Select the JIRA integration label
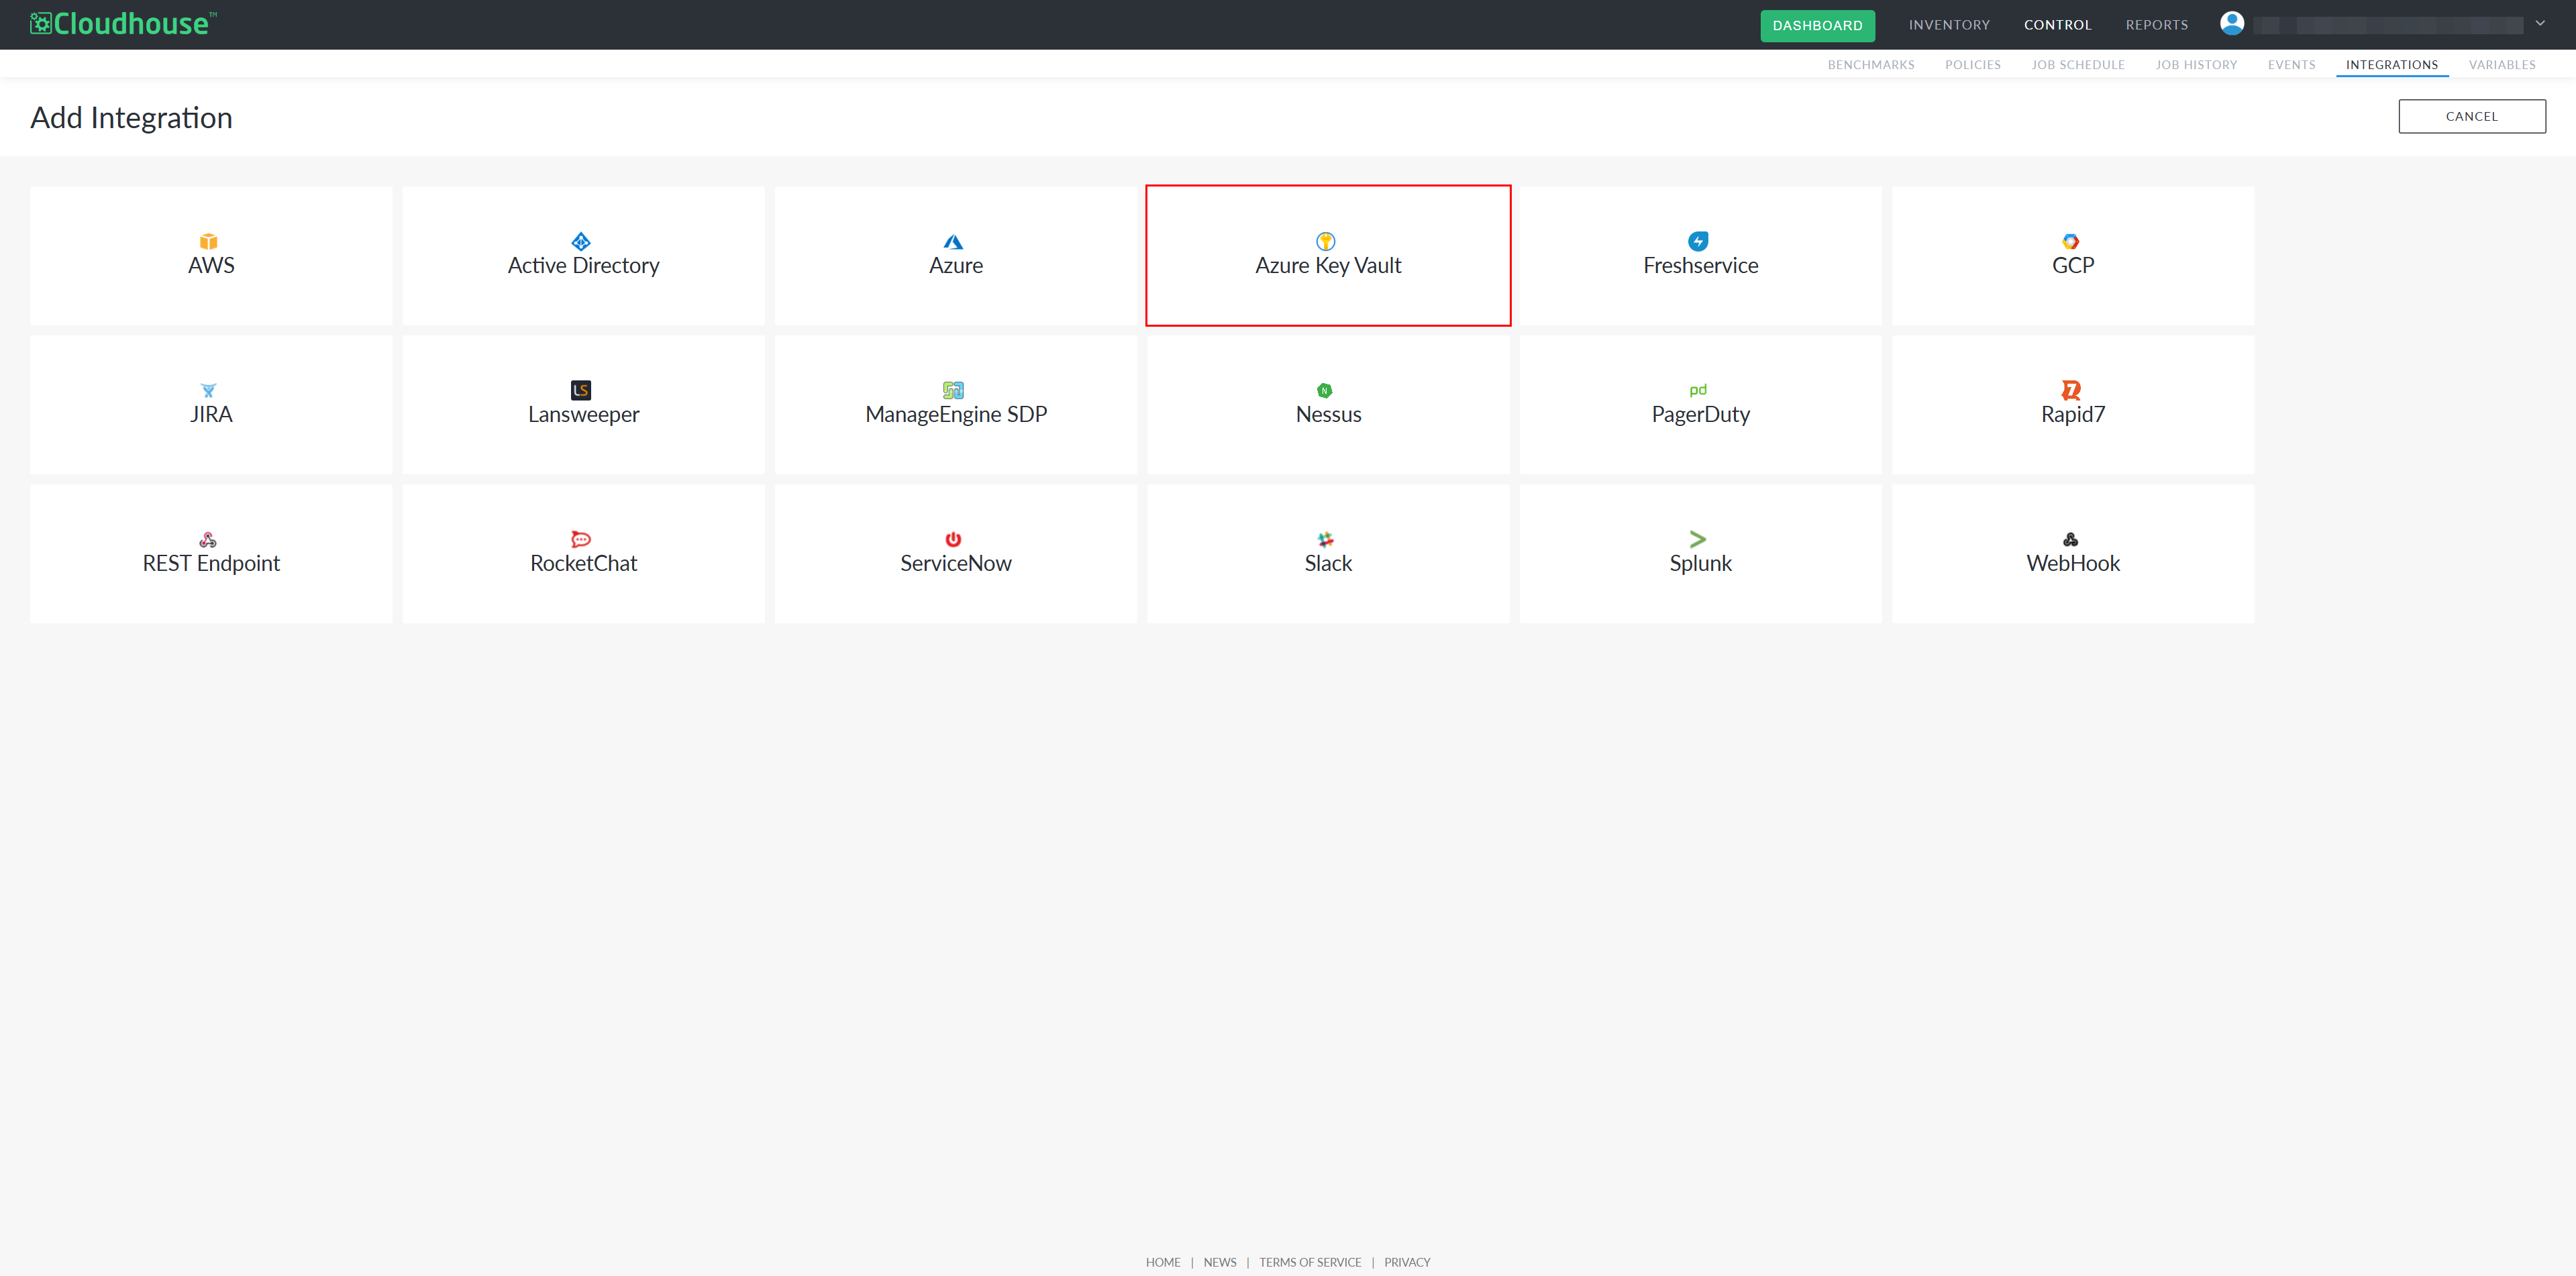The image size is (2576, 1276). coord(211,415)
